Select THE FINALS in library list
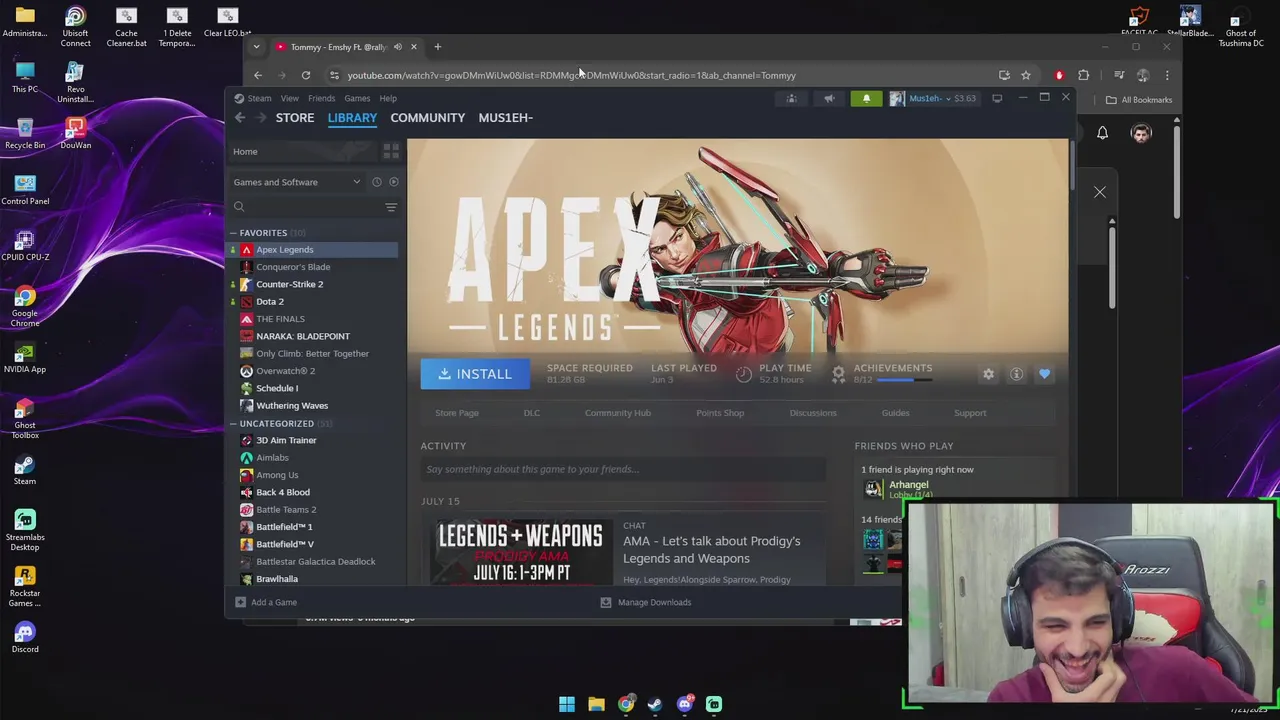 click(x=280, y=319)
